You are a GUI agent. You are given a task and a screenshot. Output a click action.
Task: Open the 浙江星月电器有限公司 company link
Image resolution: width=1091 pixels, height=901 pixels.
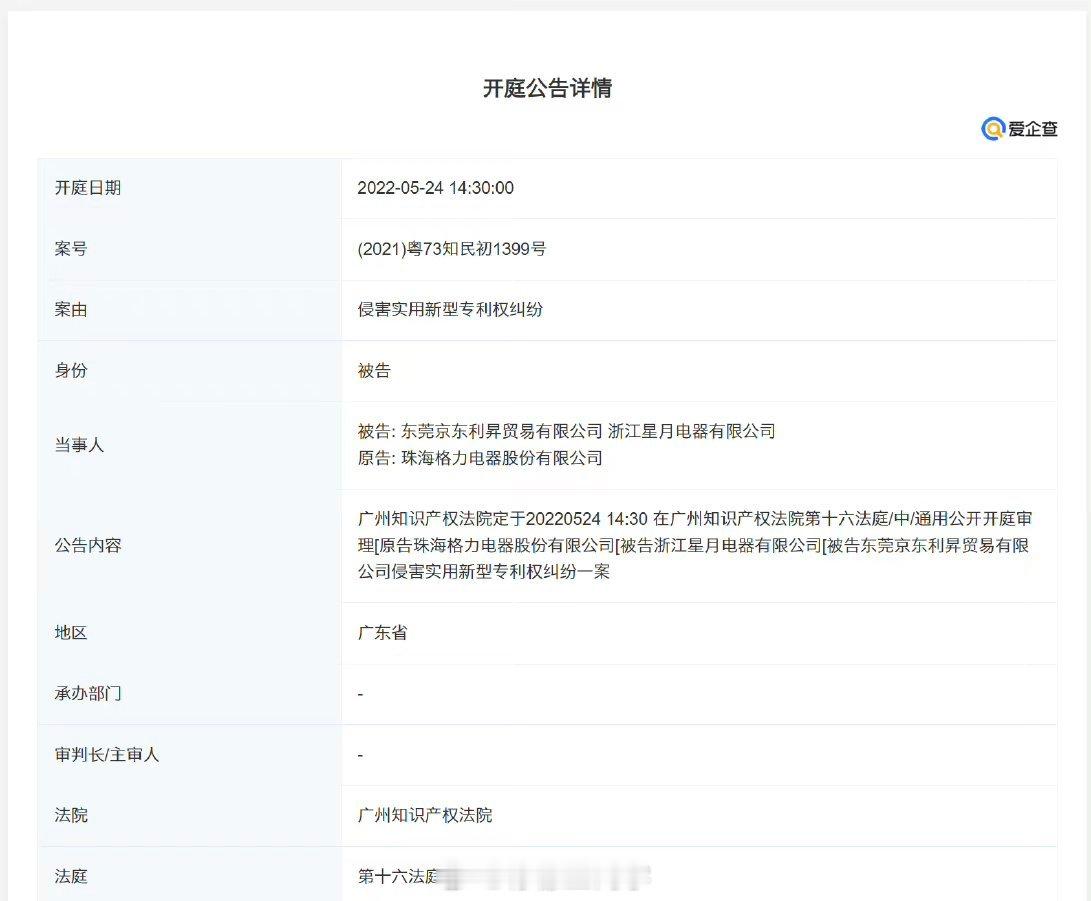point(692,431)
